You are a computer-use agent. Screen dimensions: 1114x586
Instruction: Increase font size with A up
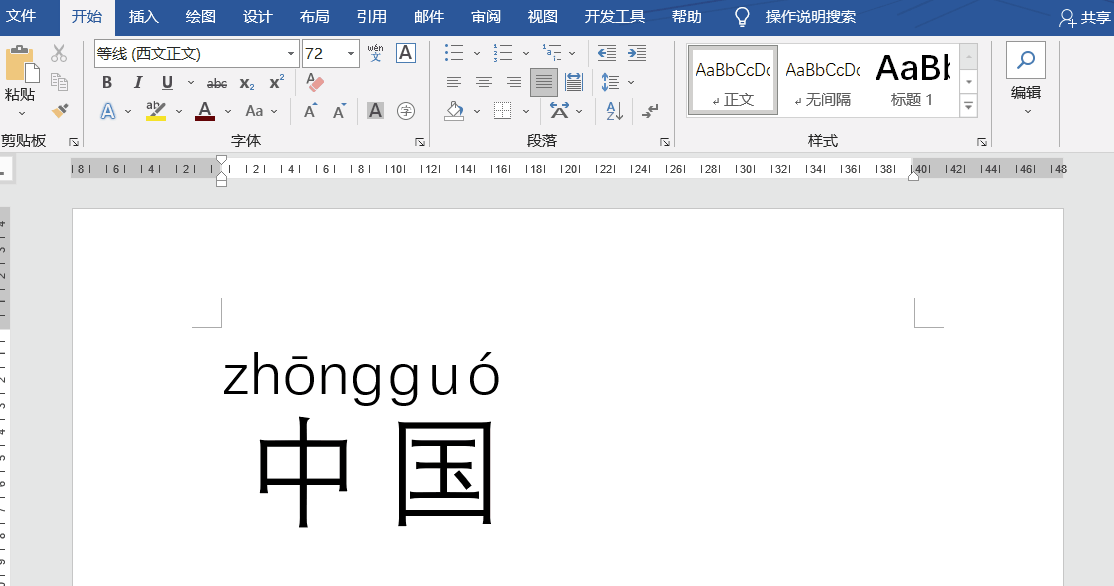pos(310,111)
